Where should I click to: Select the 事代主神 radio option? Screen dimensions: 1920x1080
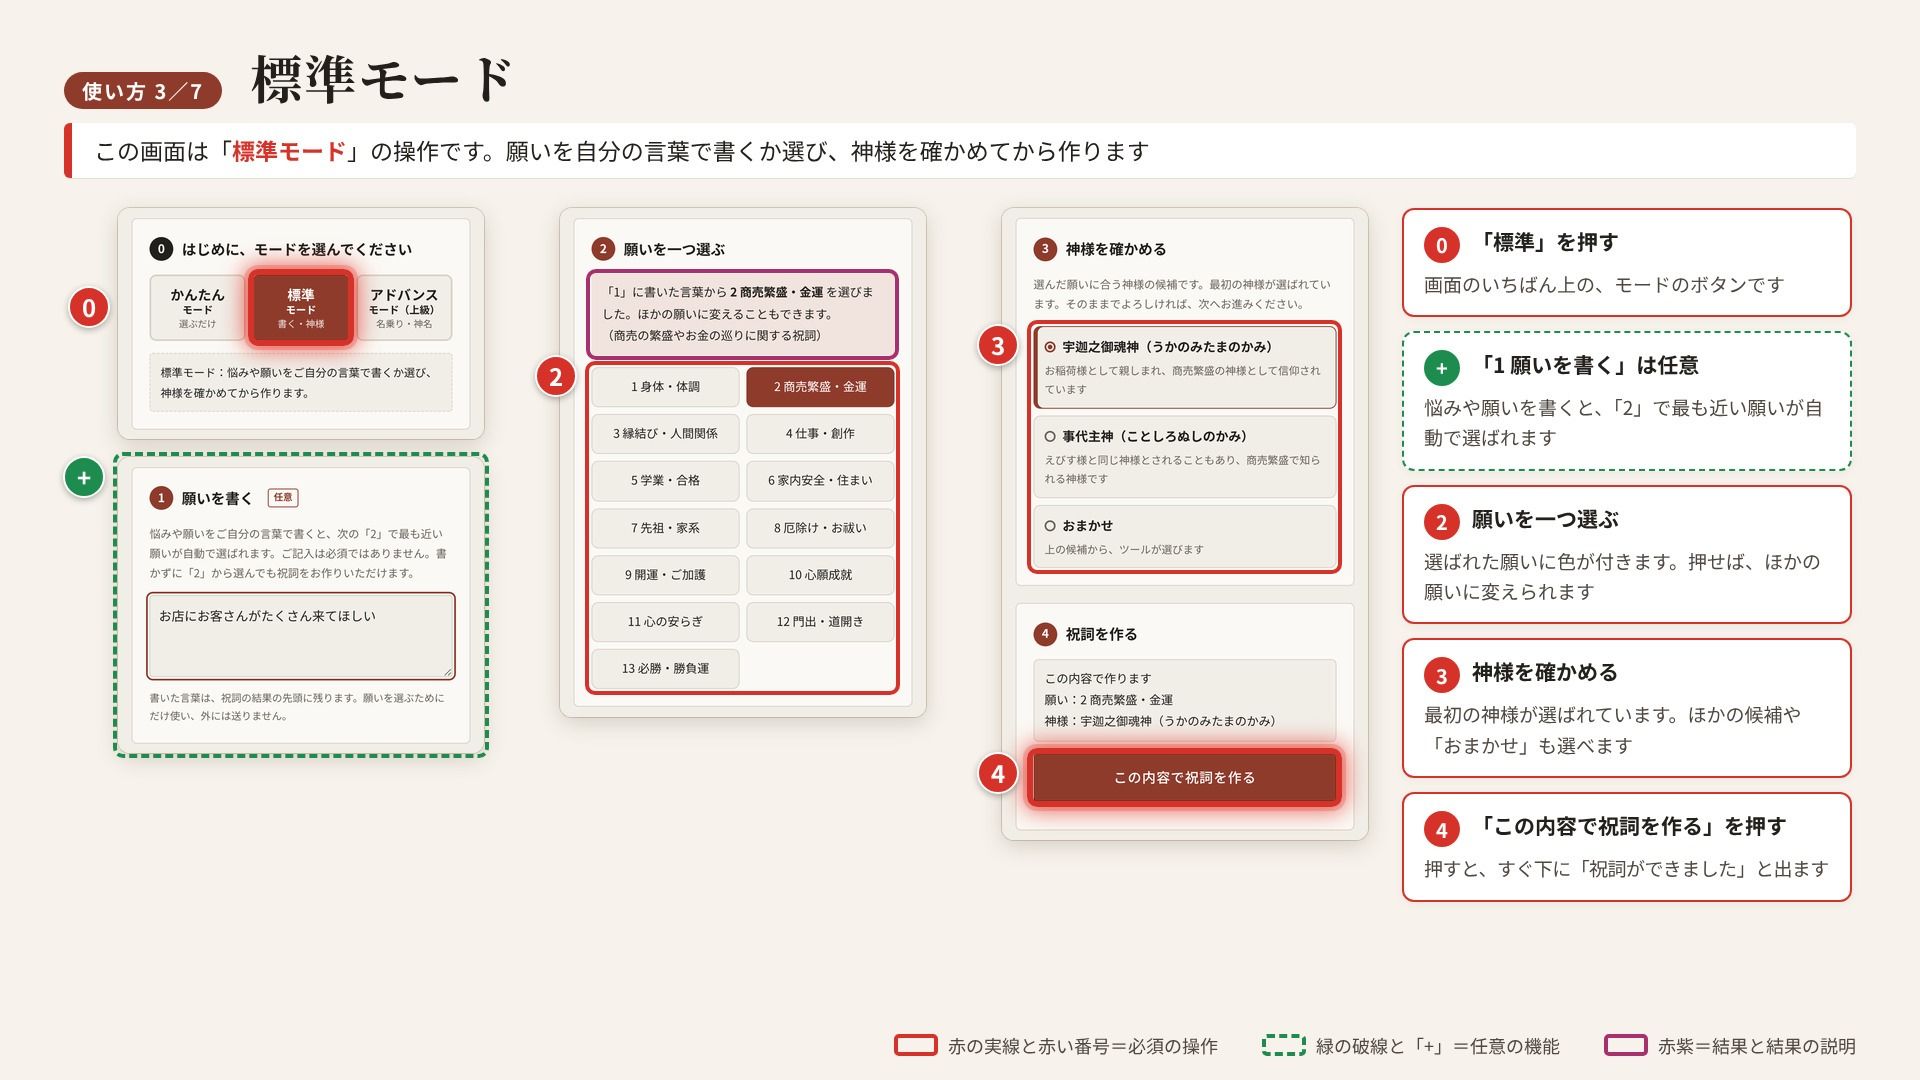[1184, 457]
